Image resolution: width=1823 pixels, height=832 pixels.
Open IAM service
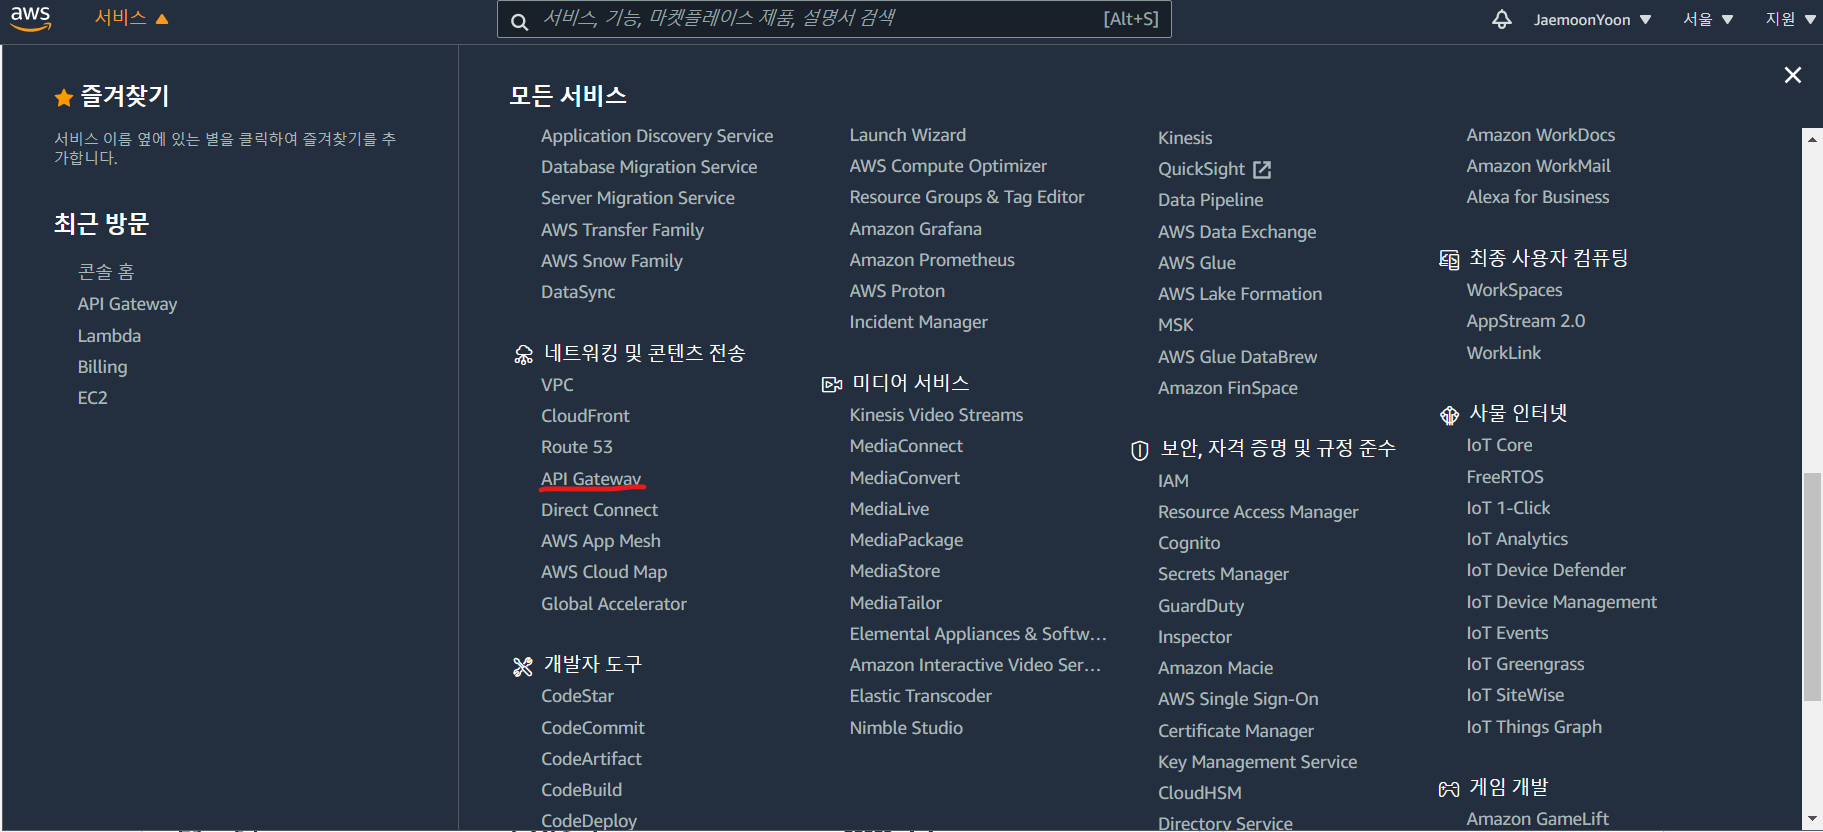[x=1173, y=481]
